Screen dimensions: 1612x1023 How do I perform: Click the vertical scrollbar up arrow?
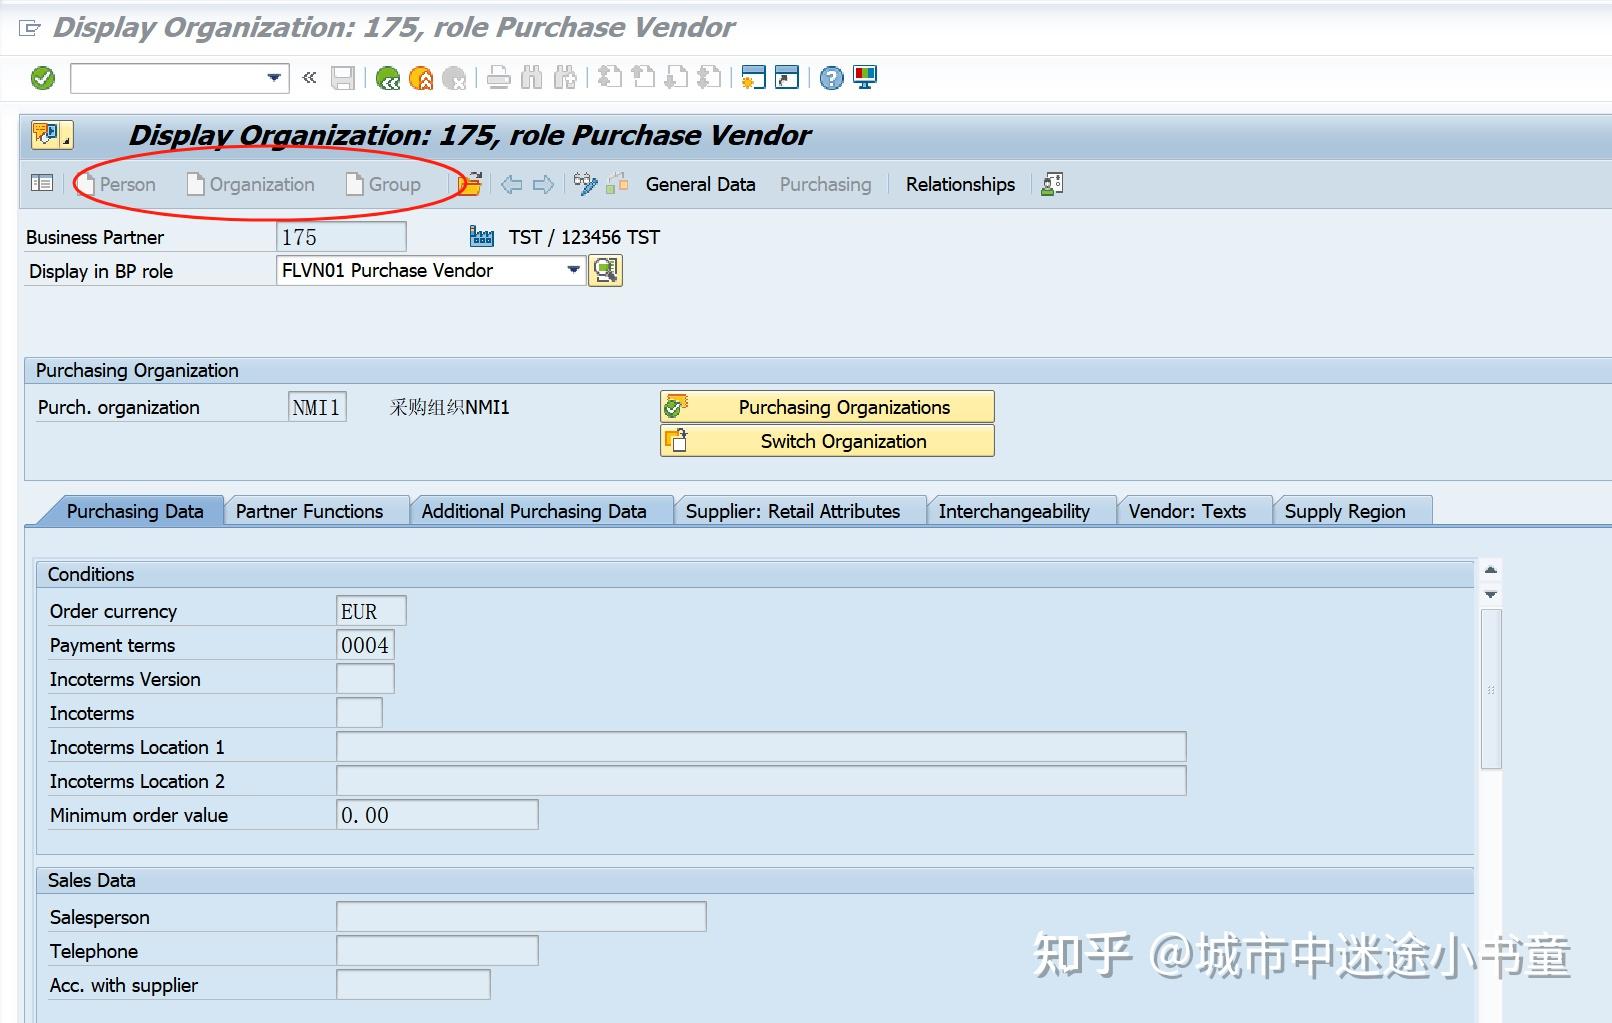pos(1490,569)
